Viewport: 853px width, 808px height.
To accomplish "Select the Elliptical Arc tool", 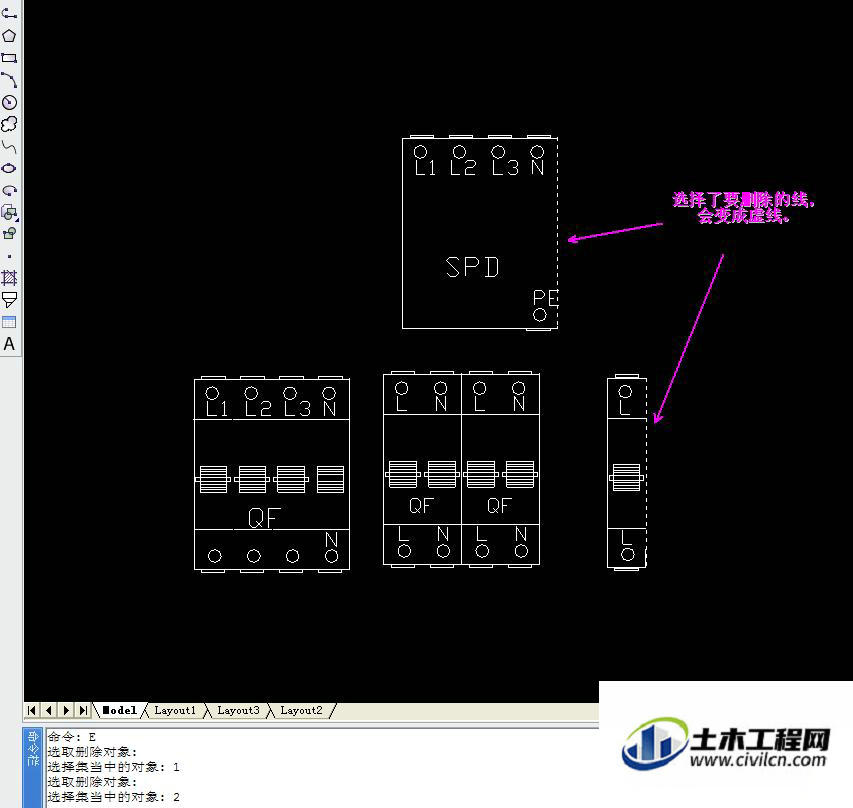I will point(9,190).
